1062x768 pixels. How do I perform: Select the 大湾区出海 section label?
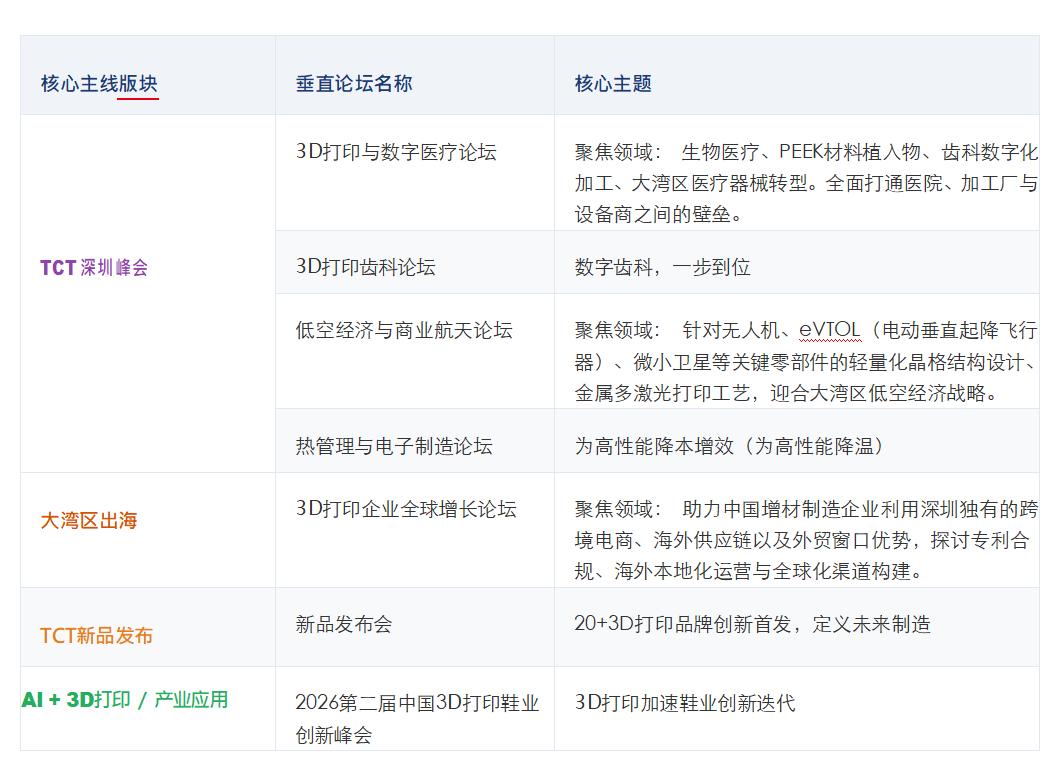click(89, 520)
